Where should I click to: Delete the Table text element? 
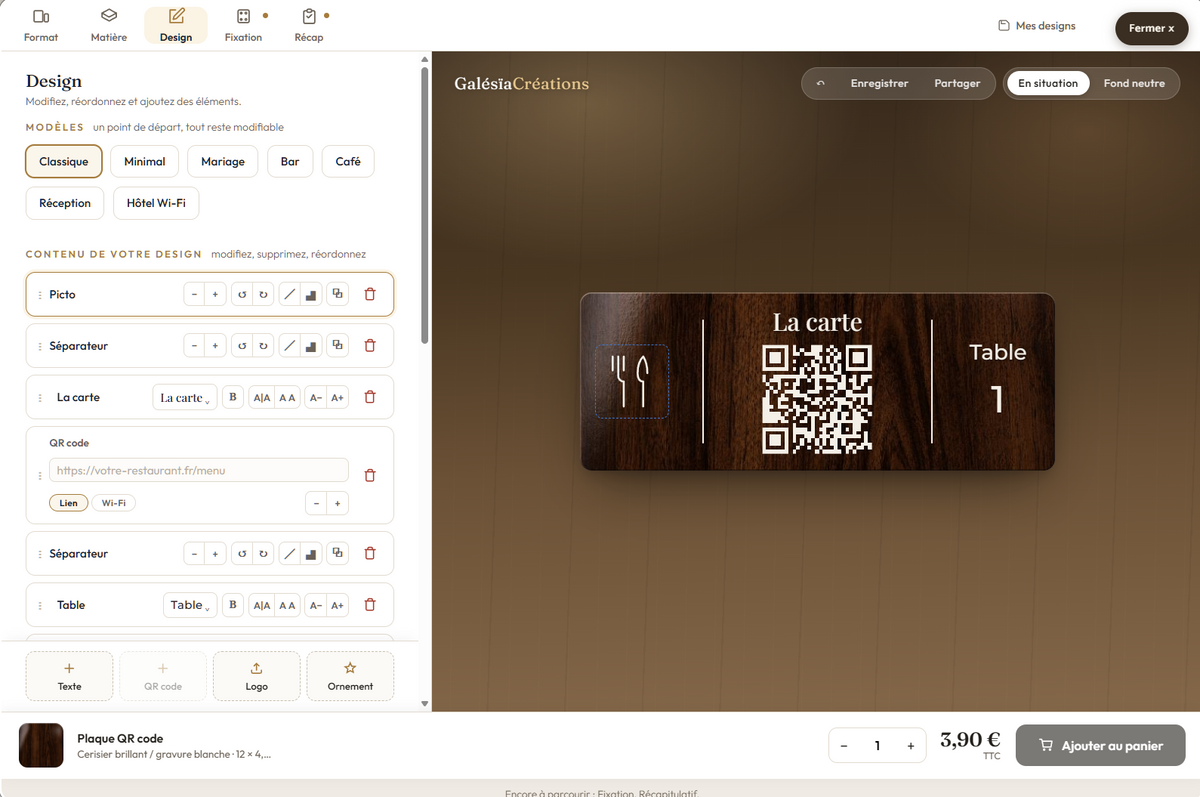370,605
